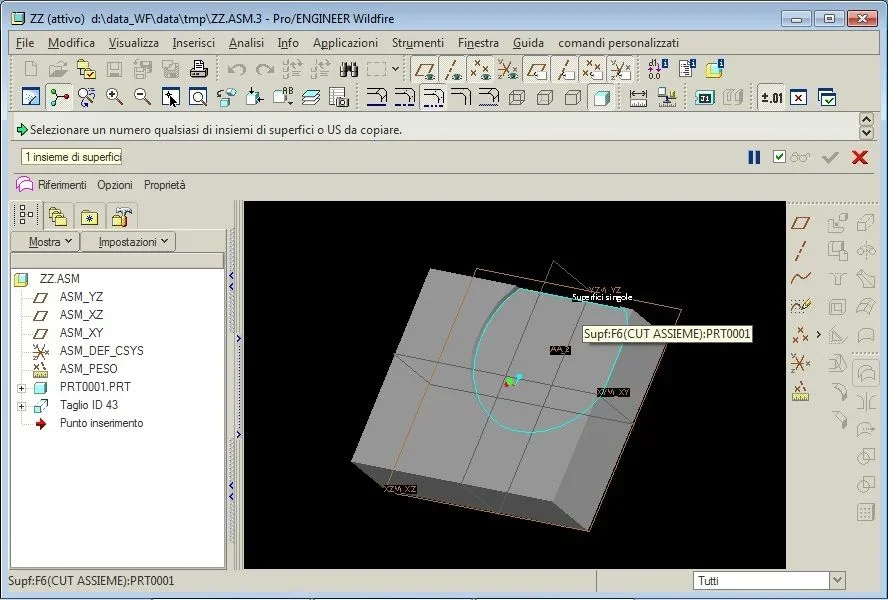Open the Strumenti menu
Screen dimensions: 888x600
(418, 43)
